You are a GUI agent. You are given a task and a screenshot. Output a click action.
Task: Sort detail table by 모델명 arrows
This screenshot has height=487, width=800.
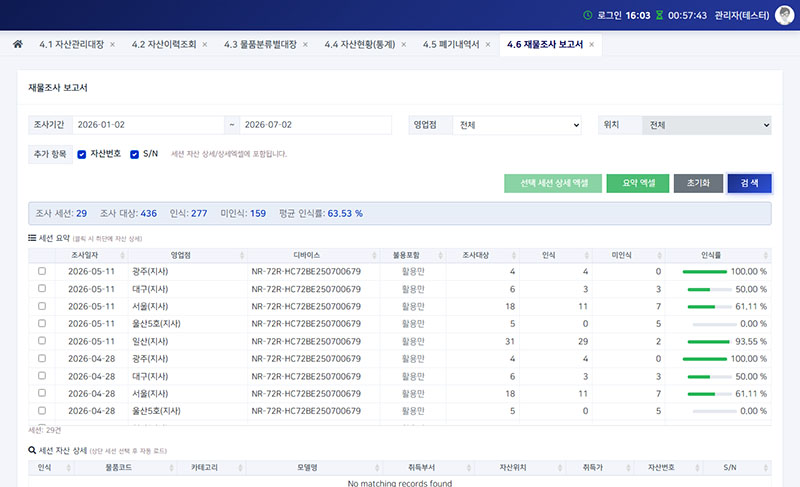click(377, 468)
